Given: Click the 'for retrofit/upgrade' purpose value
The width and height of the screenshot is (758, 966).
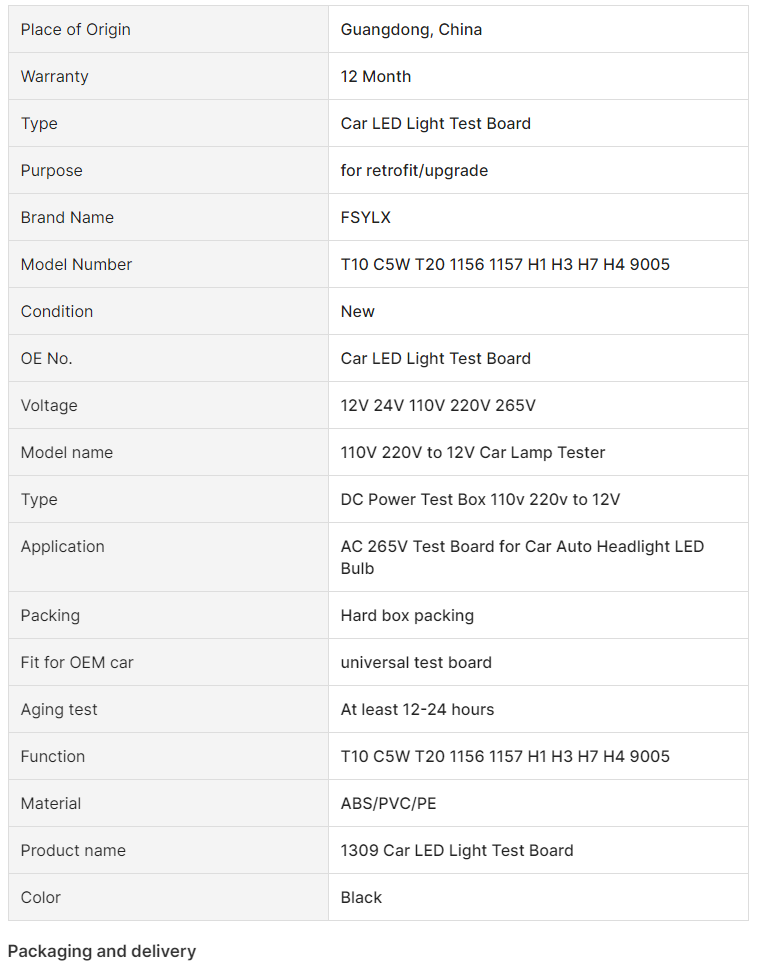Looking at the screenshot, I should click(414, 171).
